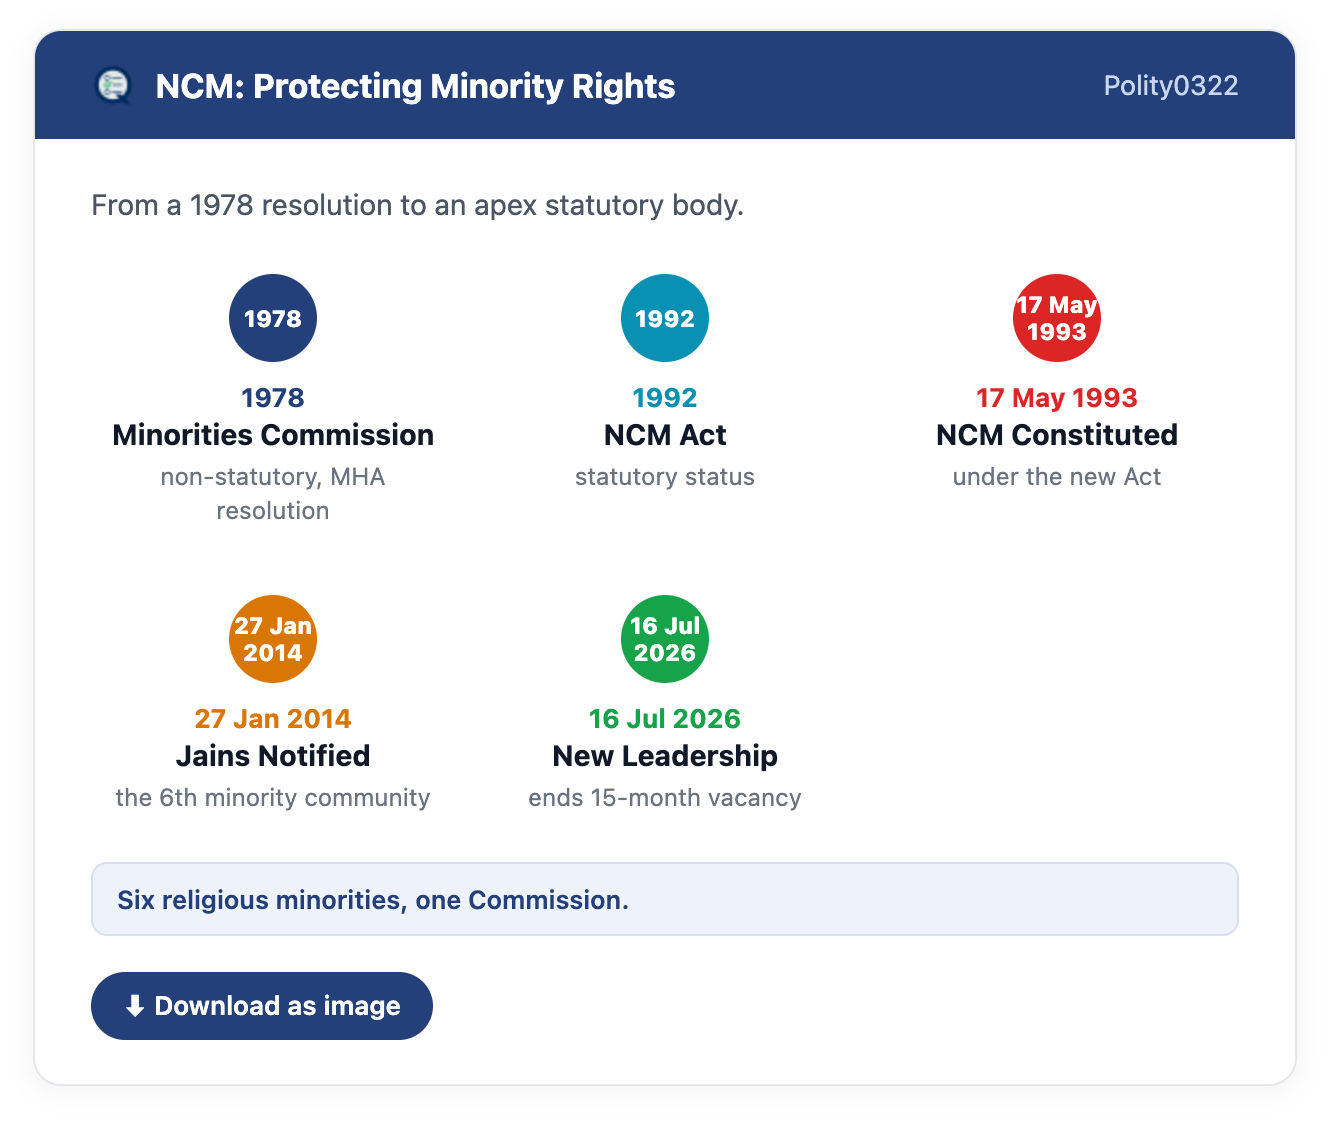
Task: Click the download arrow icon in the button
Action: pyautogui.click(x=135, y=1006)
